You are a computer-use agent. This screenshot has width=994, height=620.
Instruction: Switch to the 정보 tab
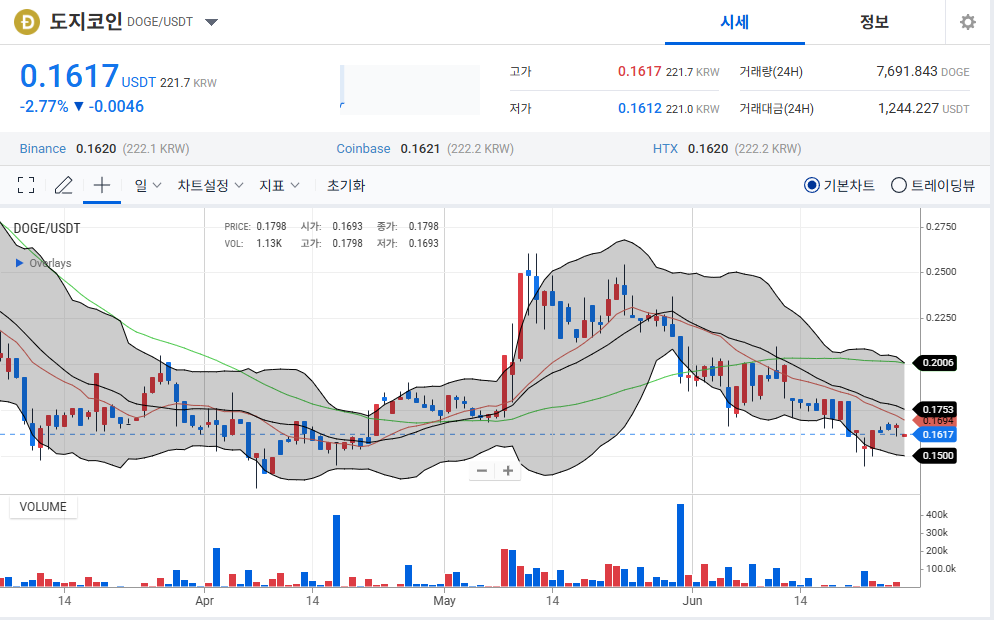[x=876, y=22]
